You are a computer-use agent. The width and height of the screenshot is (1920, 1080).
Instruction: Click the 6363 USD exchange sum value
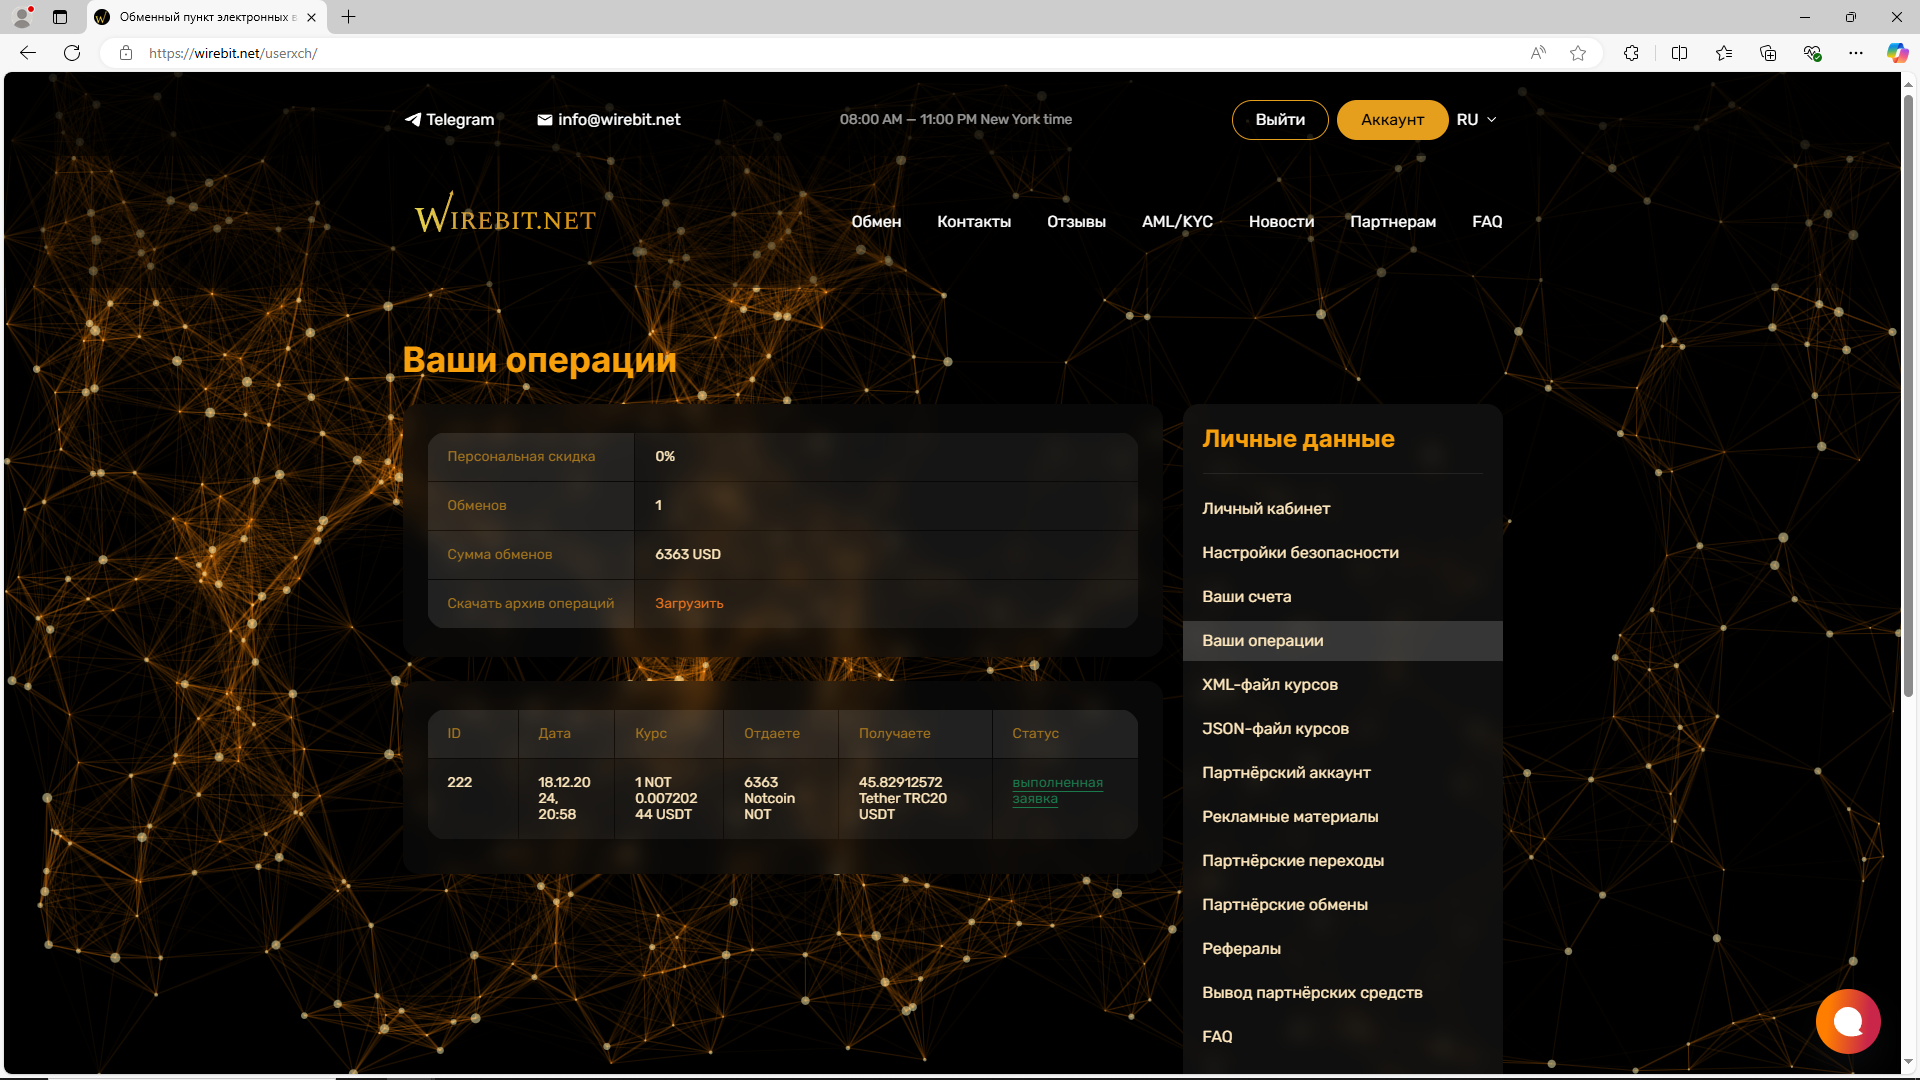688,555
